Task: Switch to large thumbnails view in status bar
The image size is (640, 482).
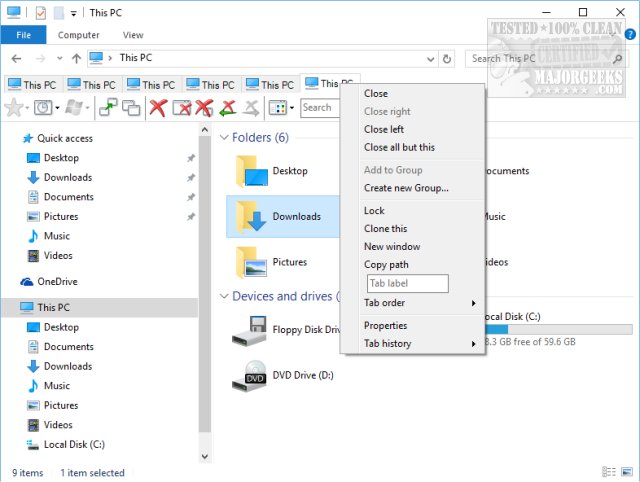Action: [627, 472]
